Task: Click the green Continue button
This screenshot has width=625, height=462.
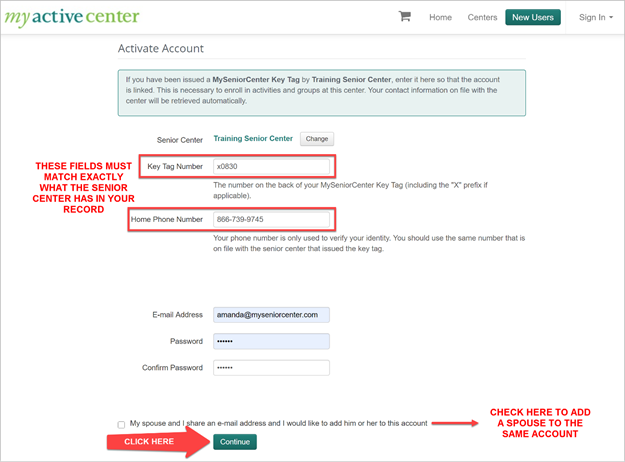Action: (x=235, y=442)
